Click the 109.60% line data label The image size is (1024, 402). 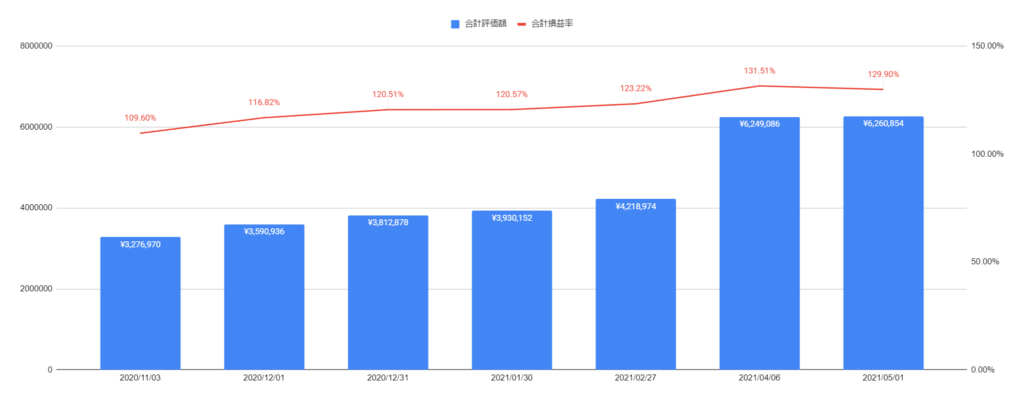click(140, 118)
